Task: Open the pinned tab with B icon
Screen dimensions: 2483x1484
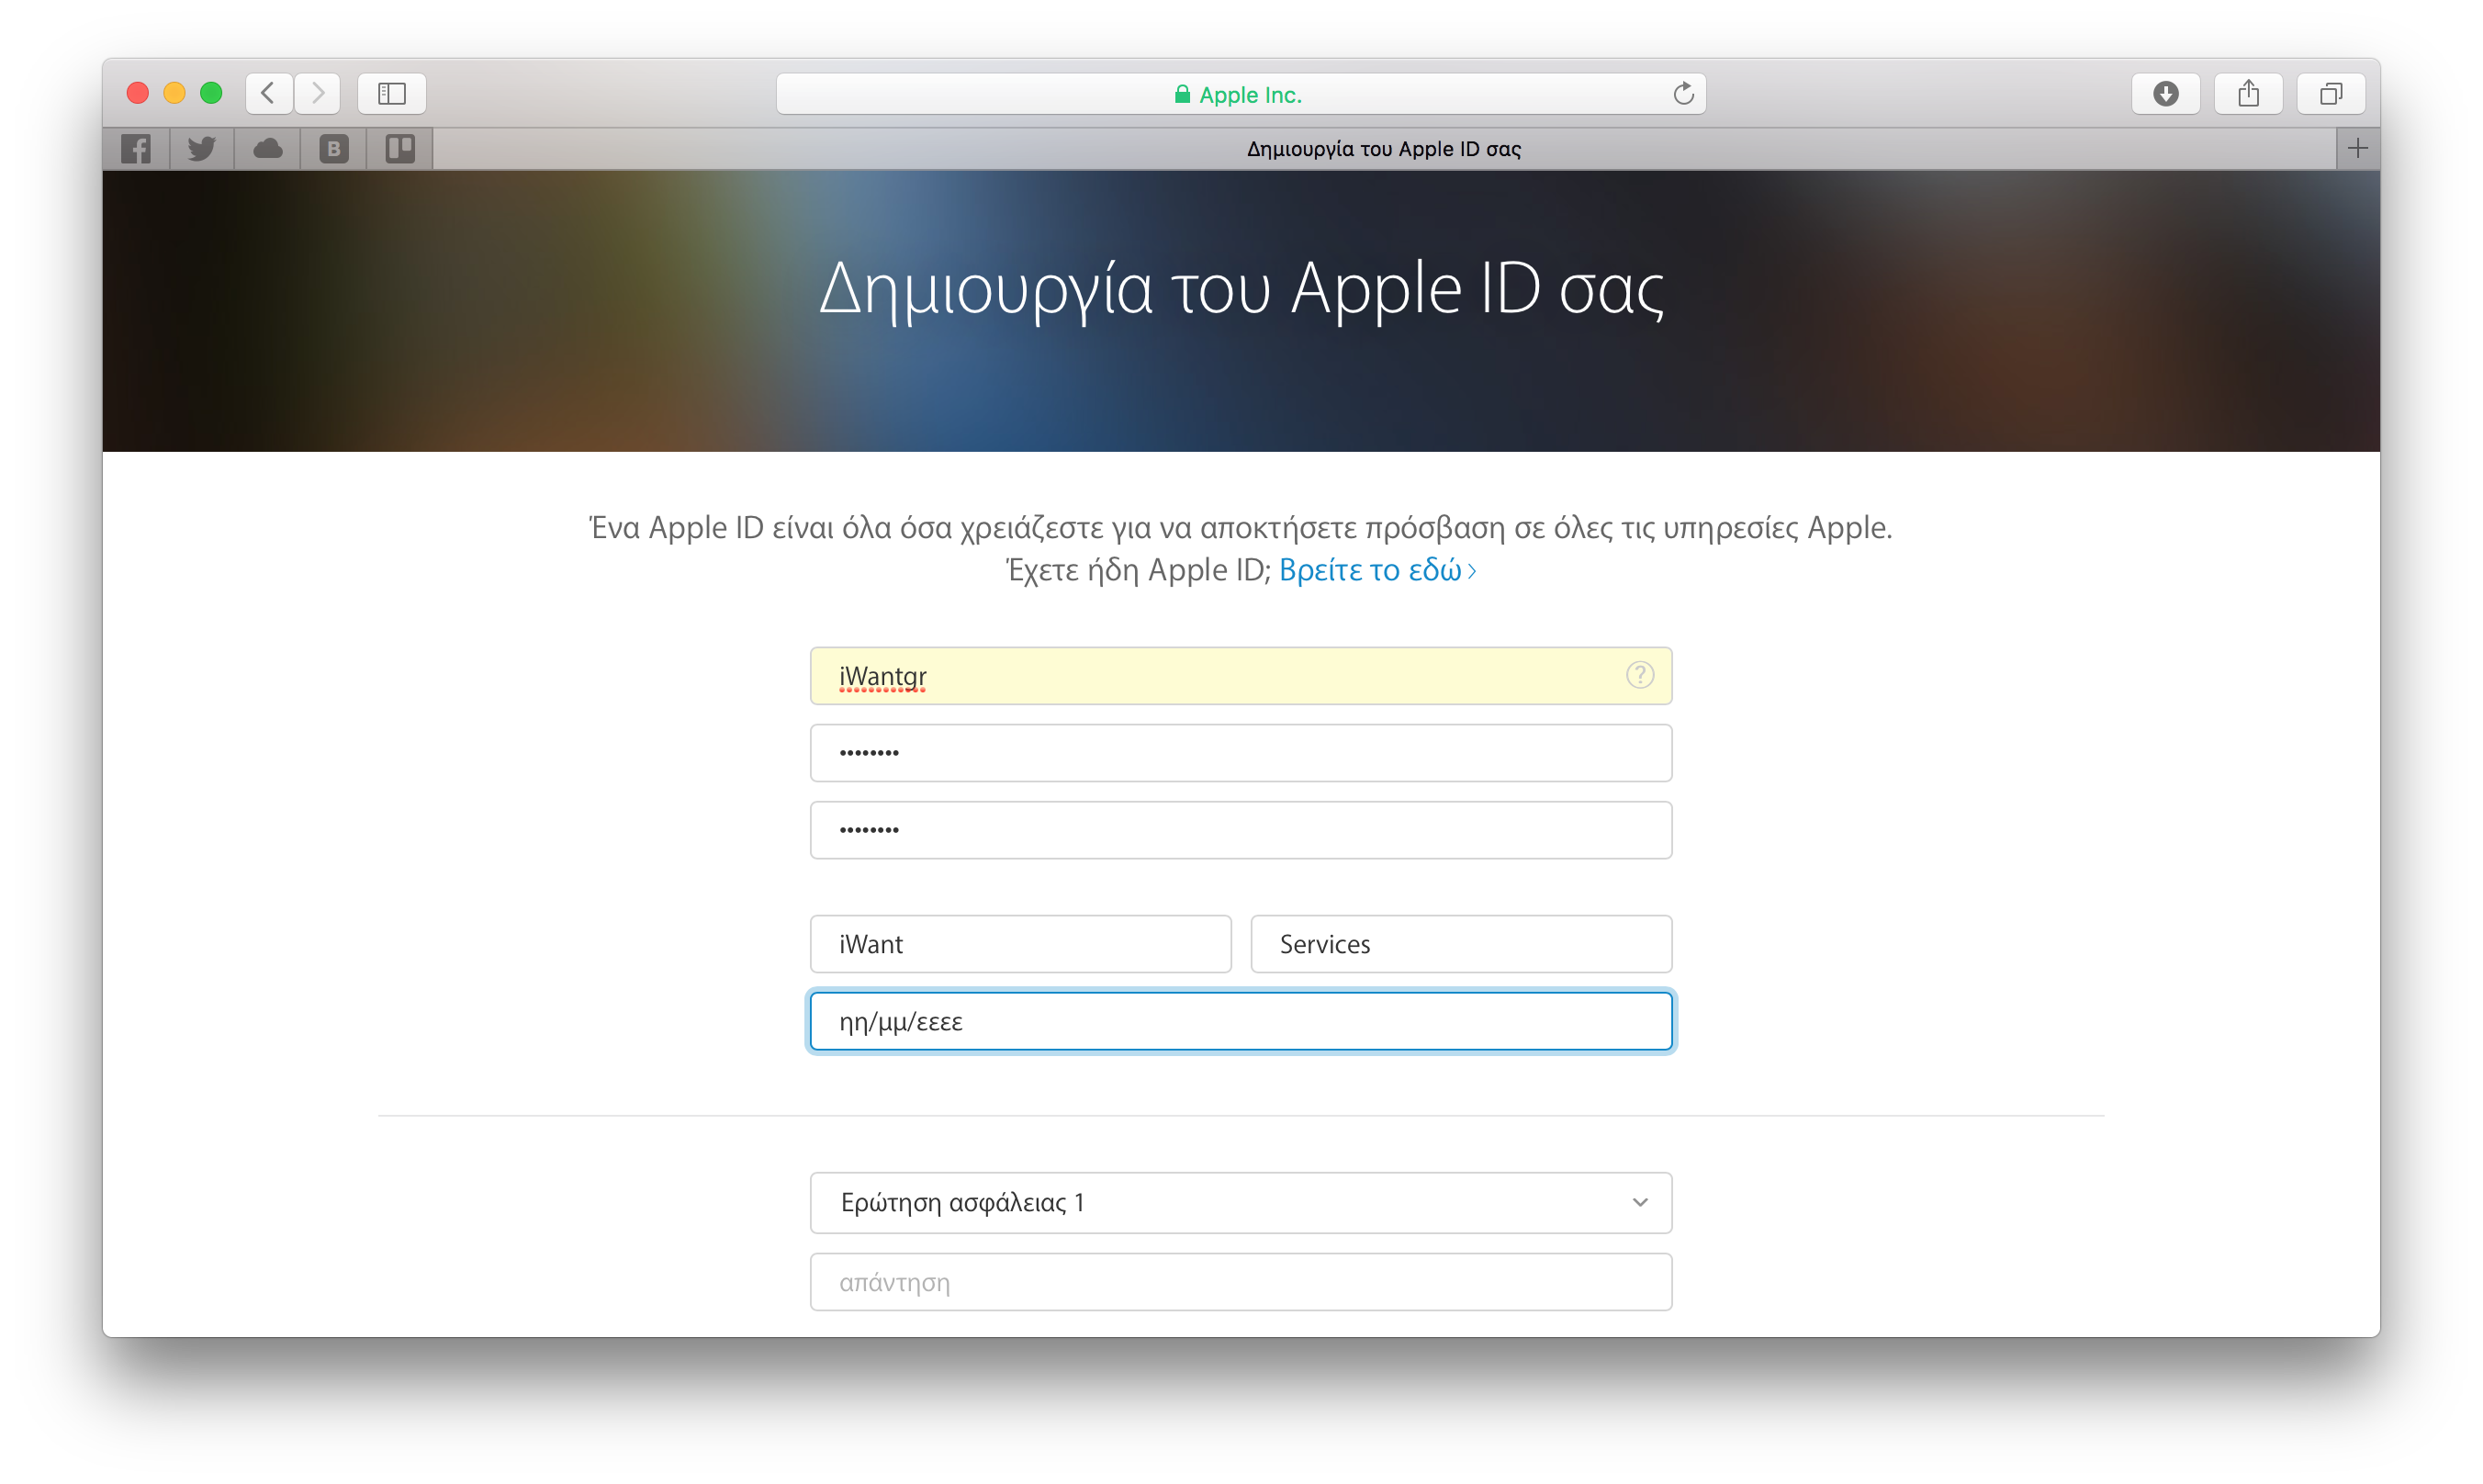Action: [334, 149]
